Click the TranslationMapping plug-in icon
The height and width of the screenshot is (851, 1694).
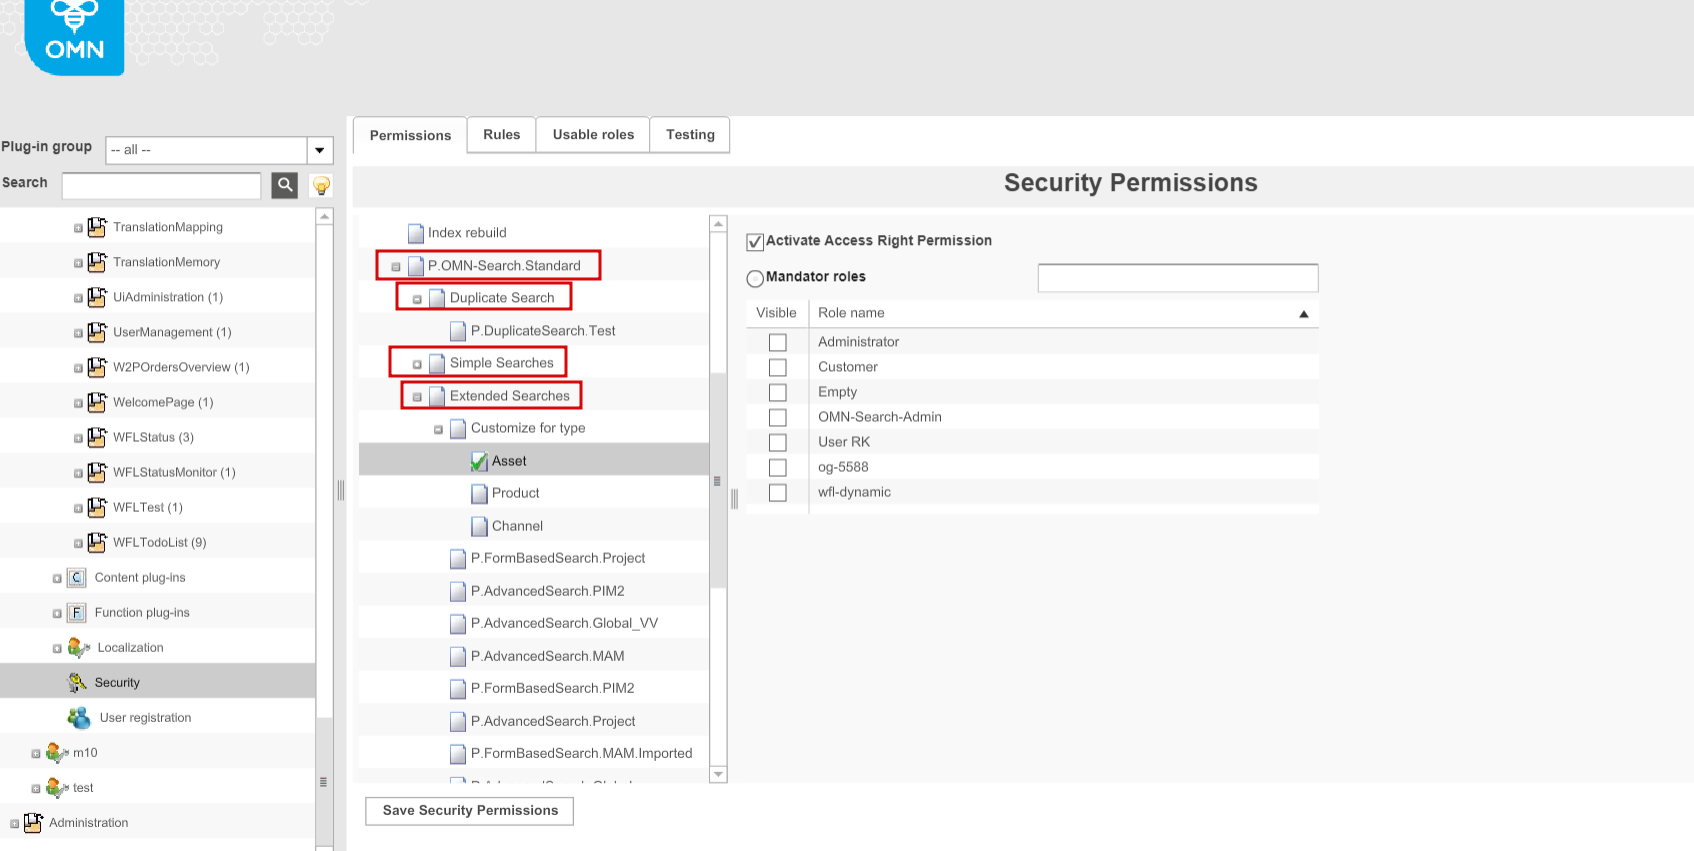[x=97, y=227]
